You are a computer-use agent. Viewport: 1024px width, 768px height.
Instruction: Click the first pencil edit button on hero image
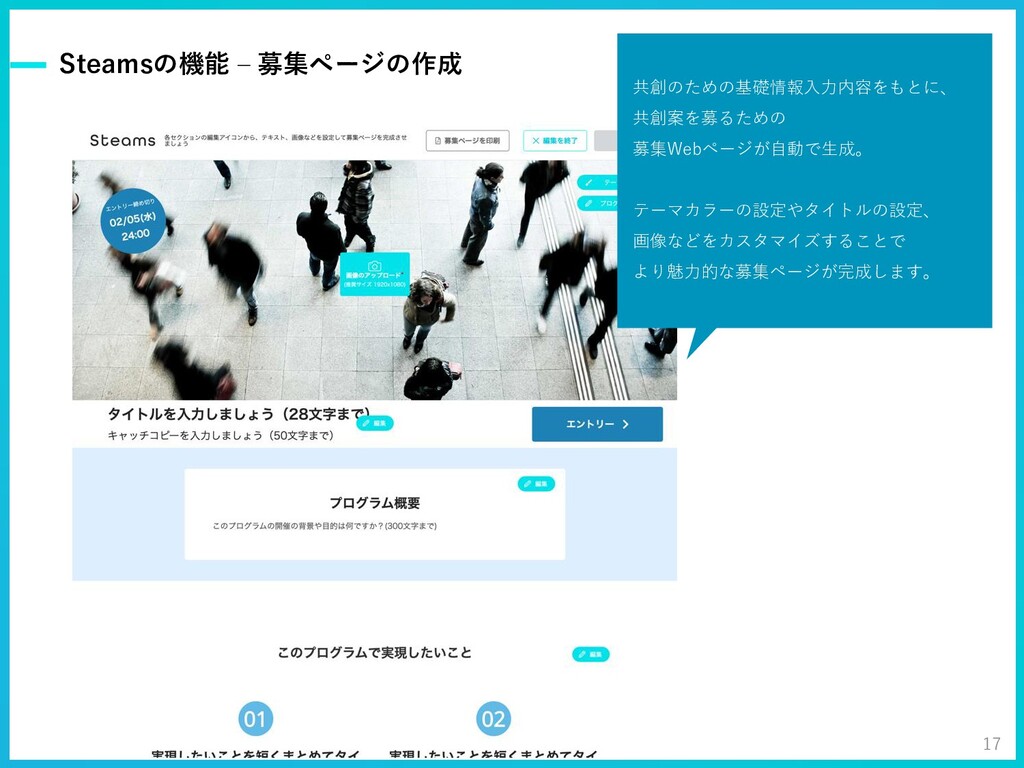(x=597, y=183)
